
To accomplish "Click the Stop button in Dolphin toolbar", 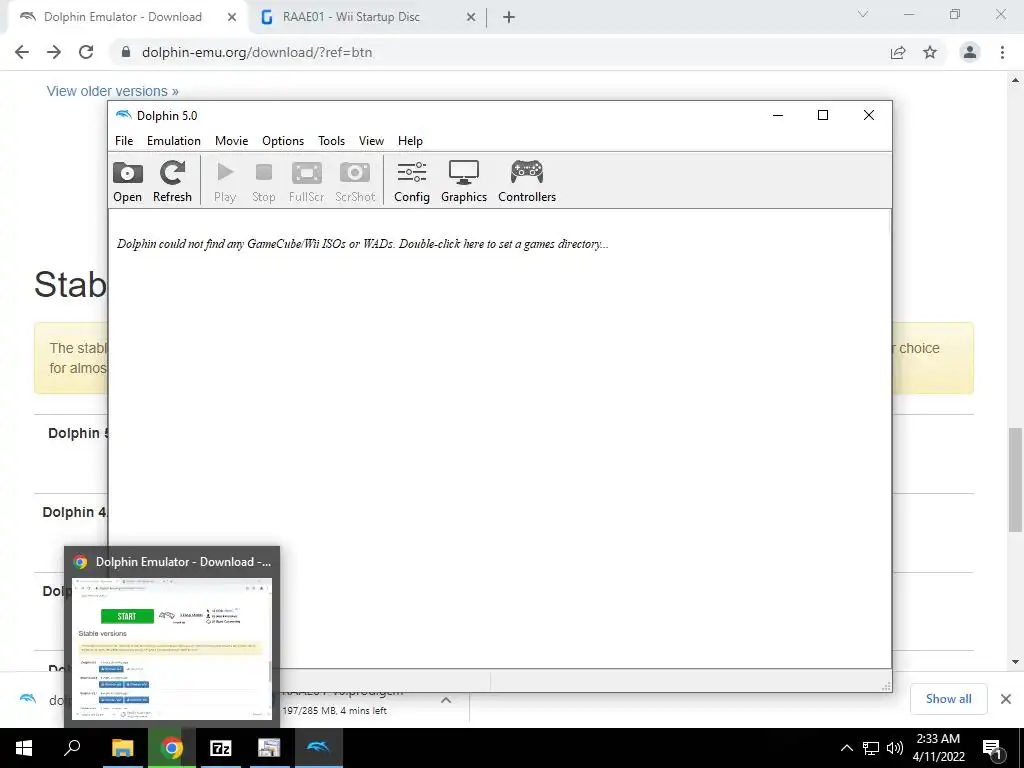I will (263, 182).
